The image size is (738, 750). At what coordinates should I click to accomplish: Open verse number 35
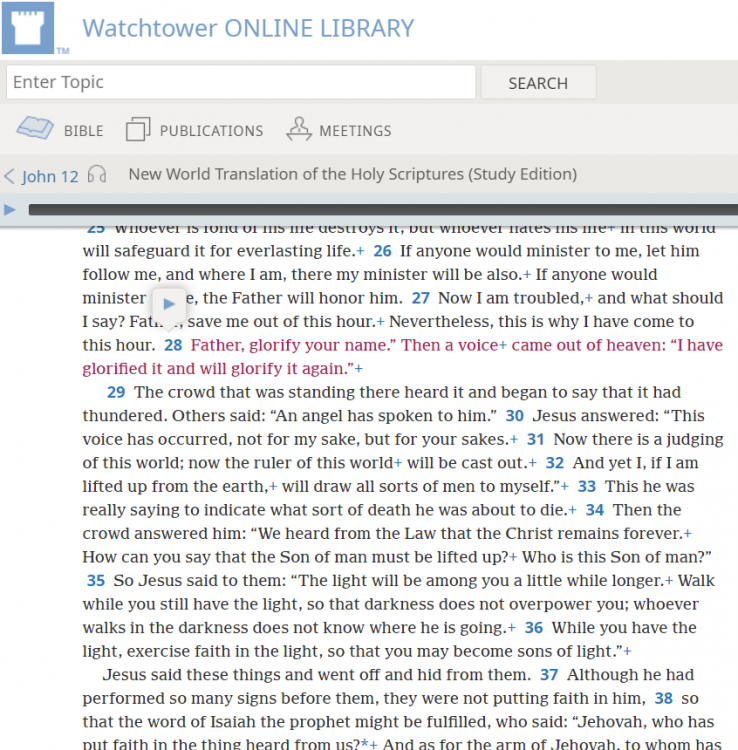[x=96, y=581]
